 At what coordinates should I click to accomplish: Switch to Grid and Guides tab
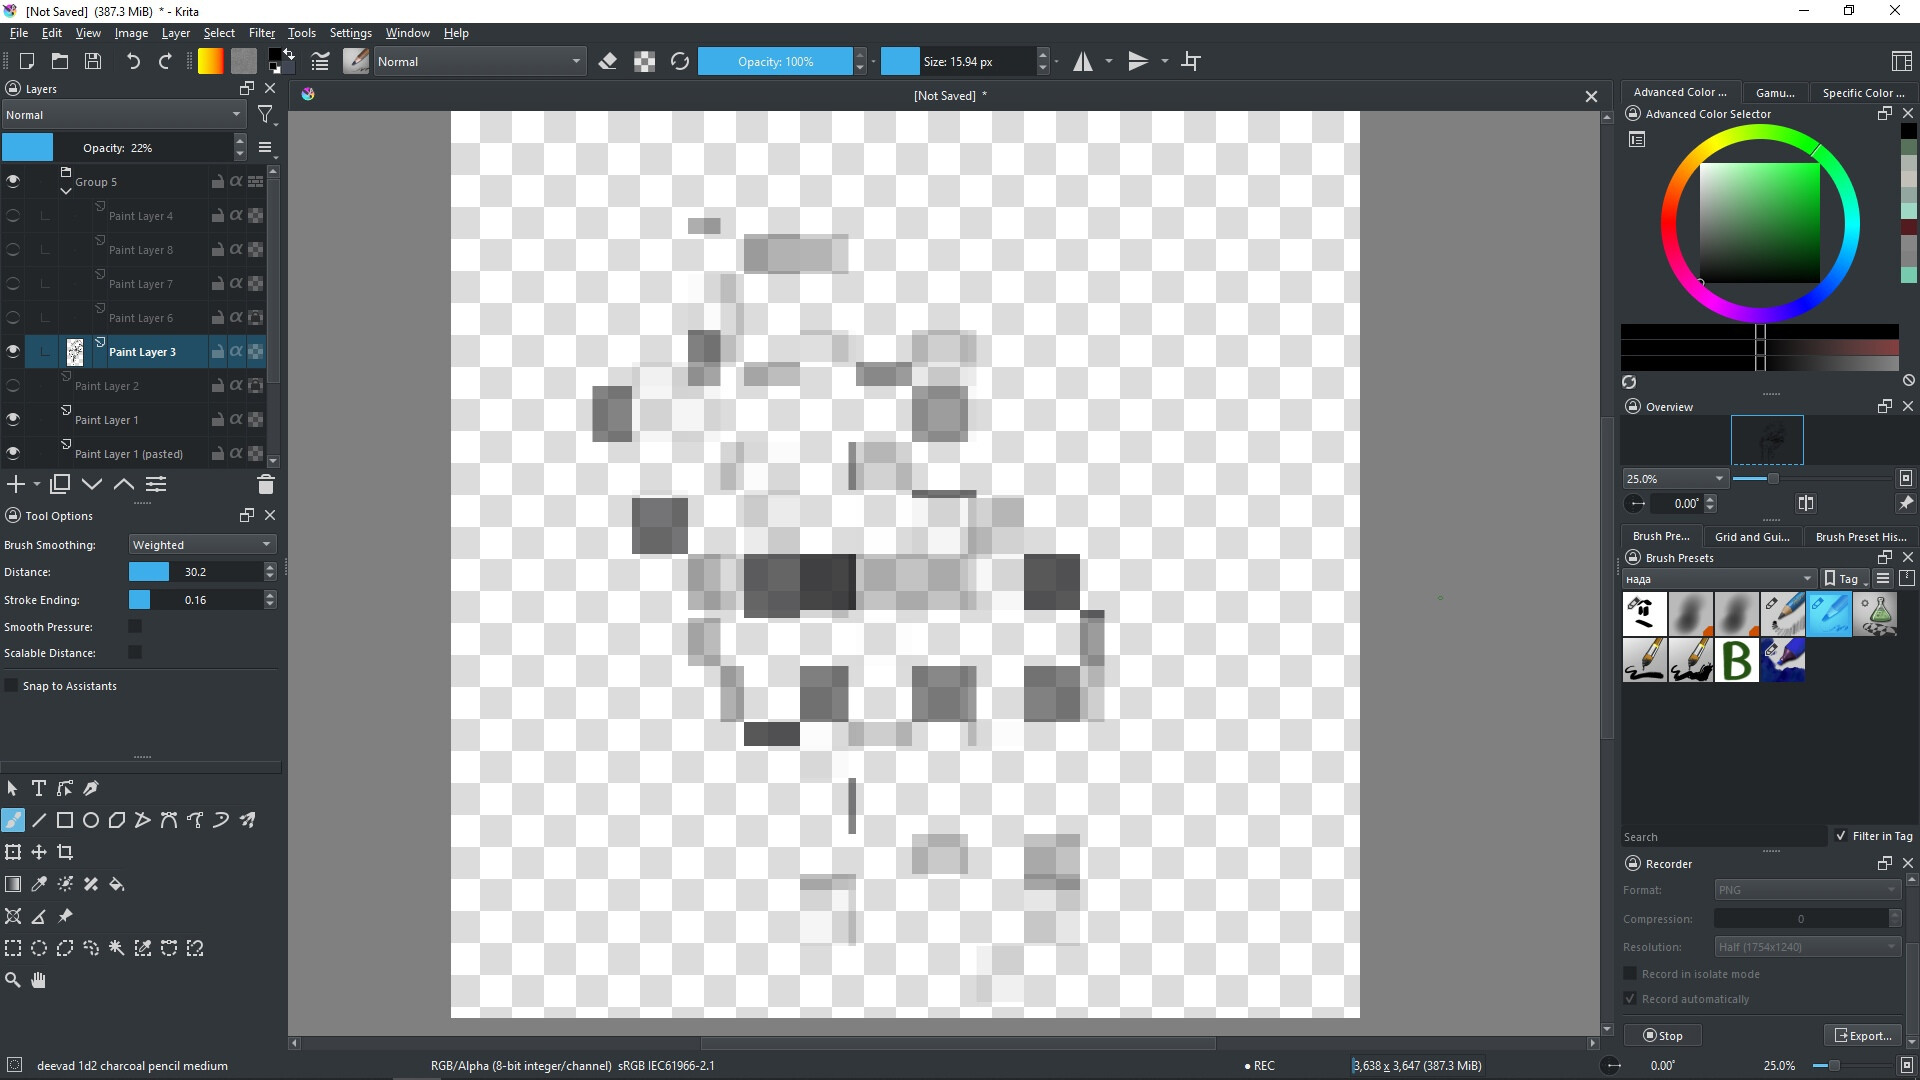point(1751,537)
